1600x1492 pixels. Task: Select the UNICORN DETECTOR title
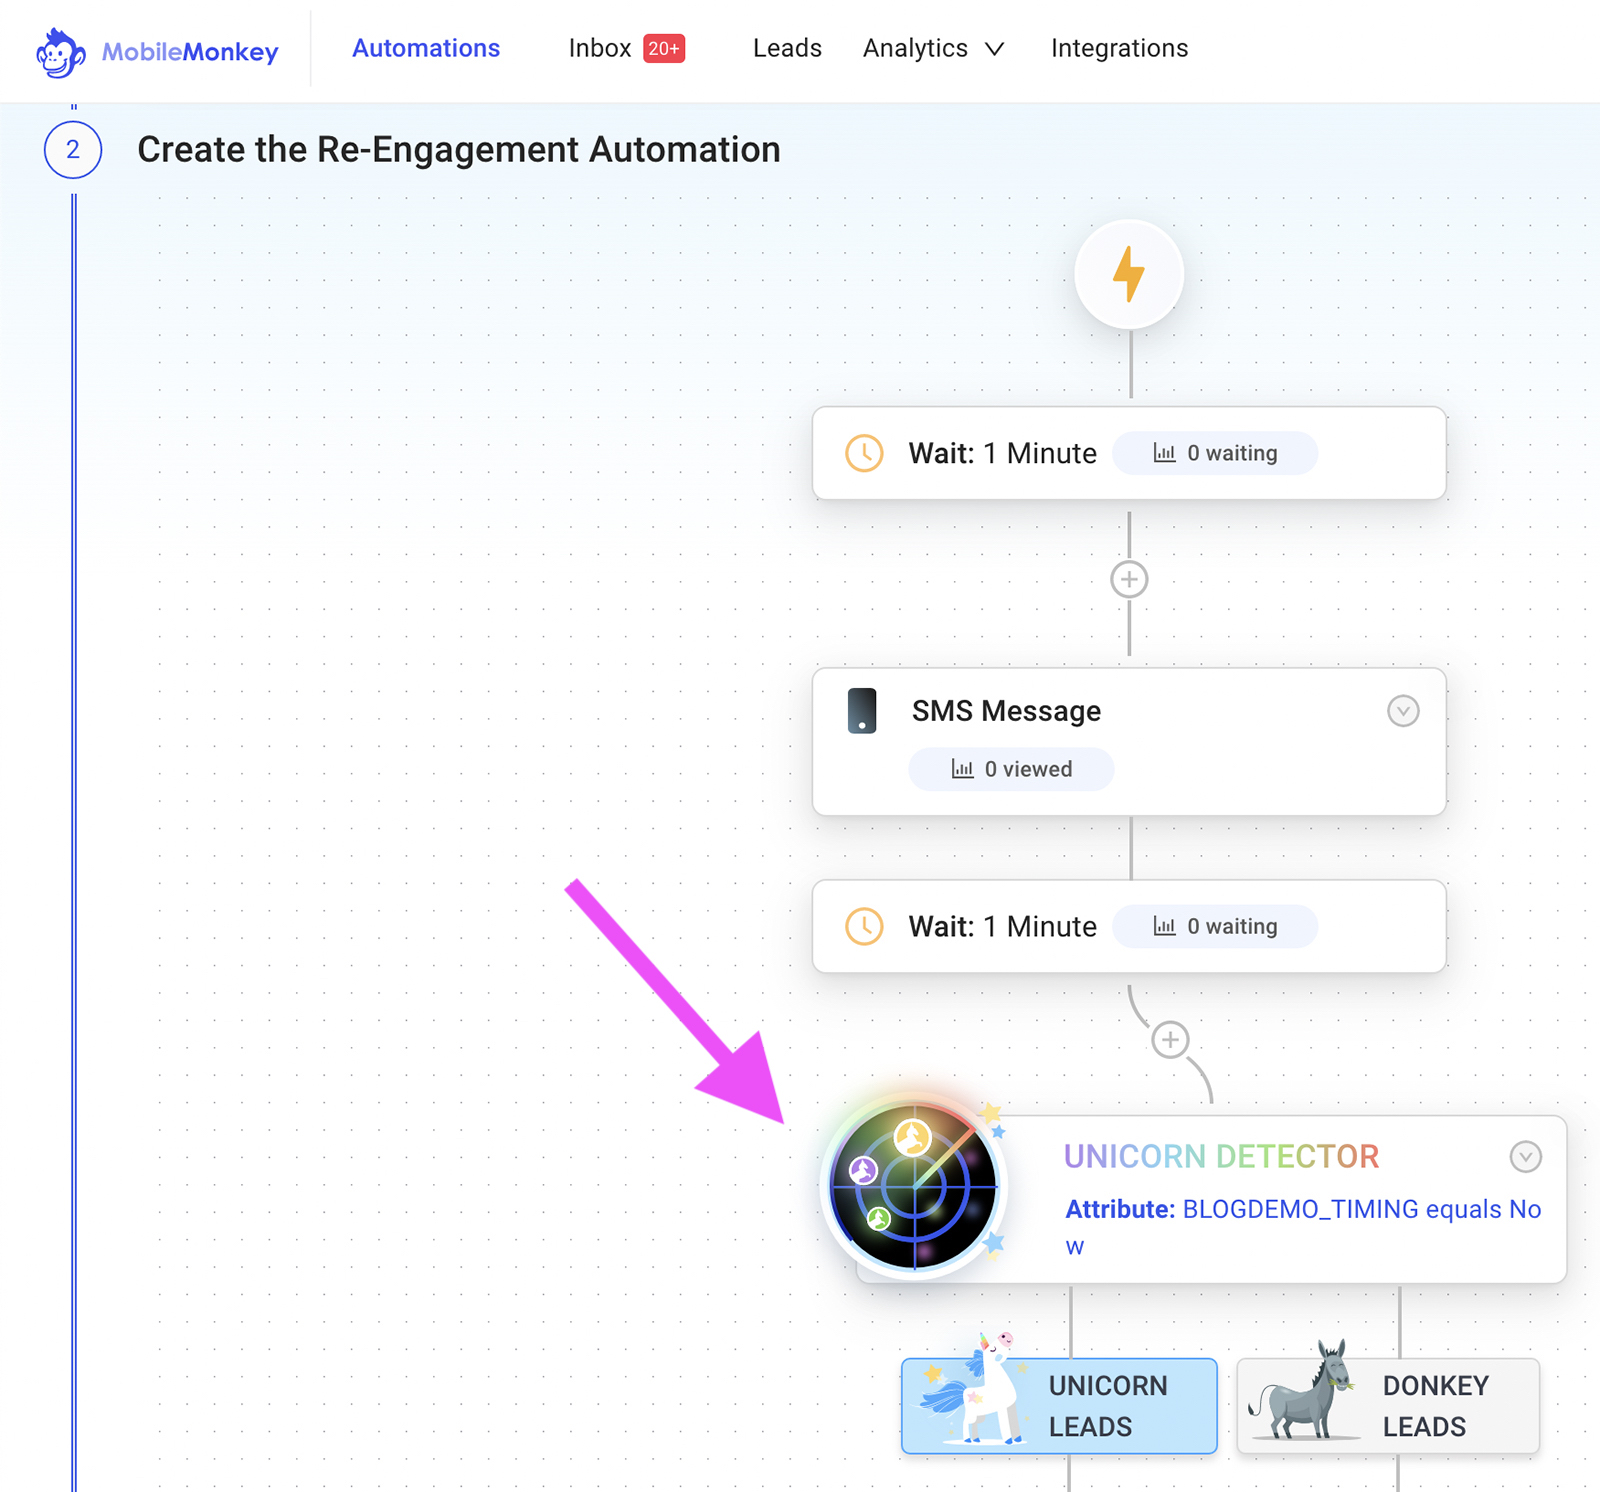(1221, 1156)
